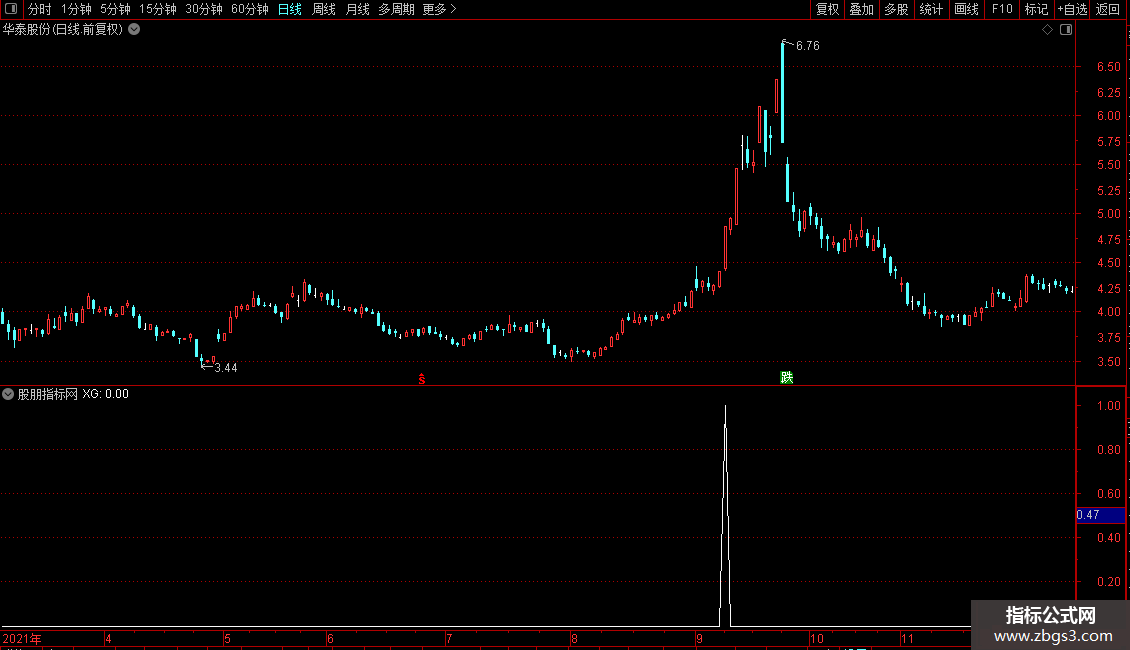The height and width of the screenshot is (650, 1130).
Task: Click the 3.44 low price label
Action: tap(226, 368)
